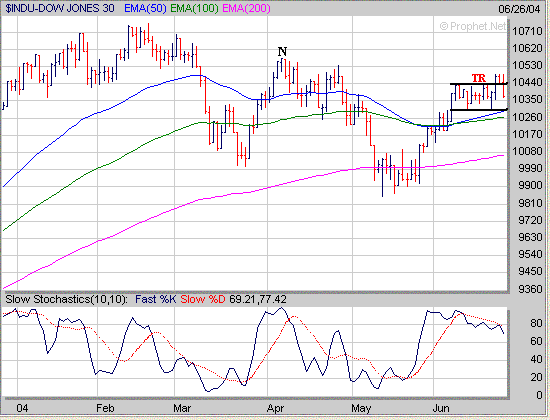Click the red TR trading range label
The image size is (550, 420).
[x=479, y=78]
